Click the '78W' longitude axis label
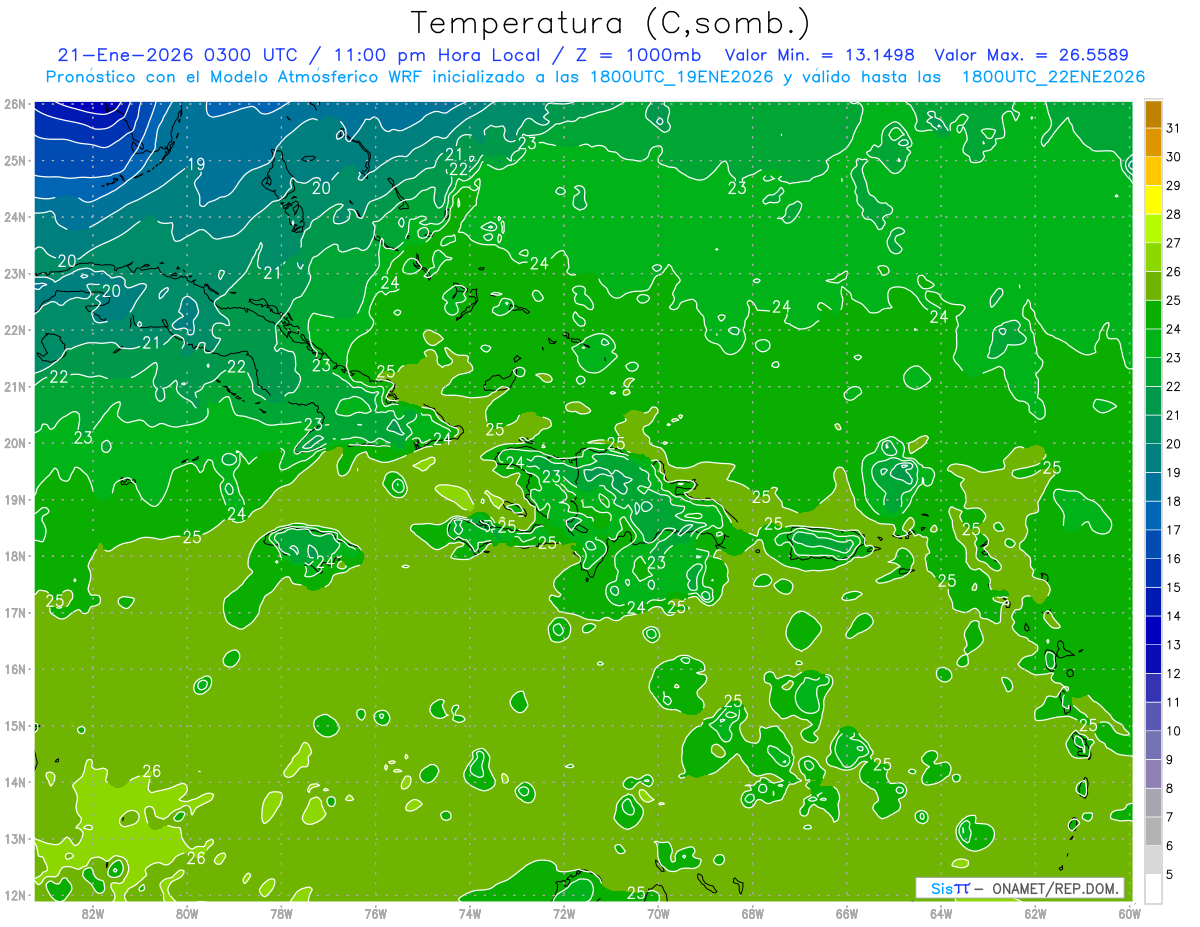The height and width of the screenshot is (927, 1200). pyautogui.click(x=281, y=912)
